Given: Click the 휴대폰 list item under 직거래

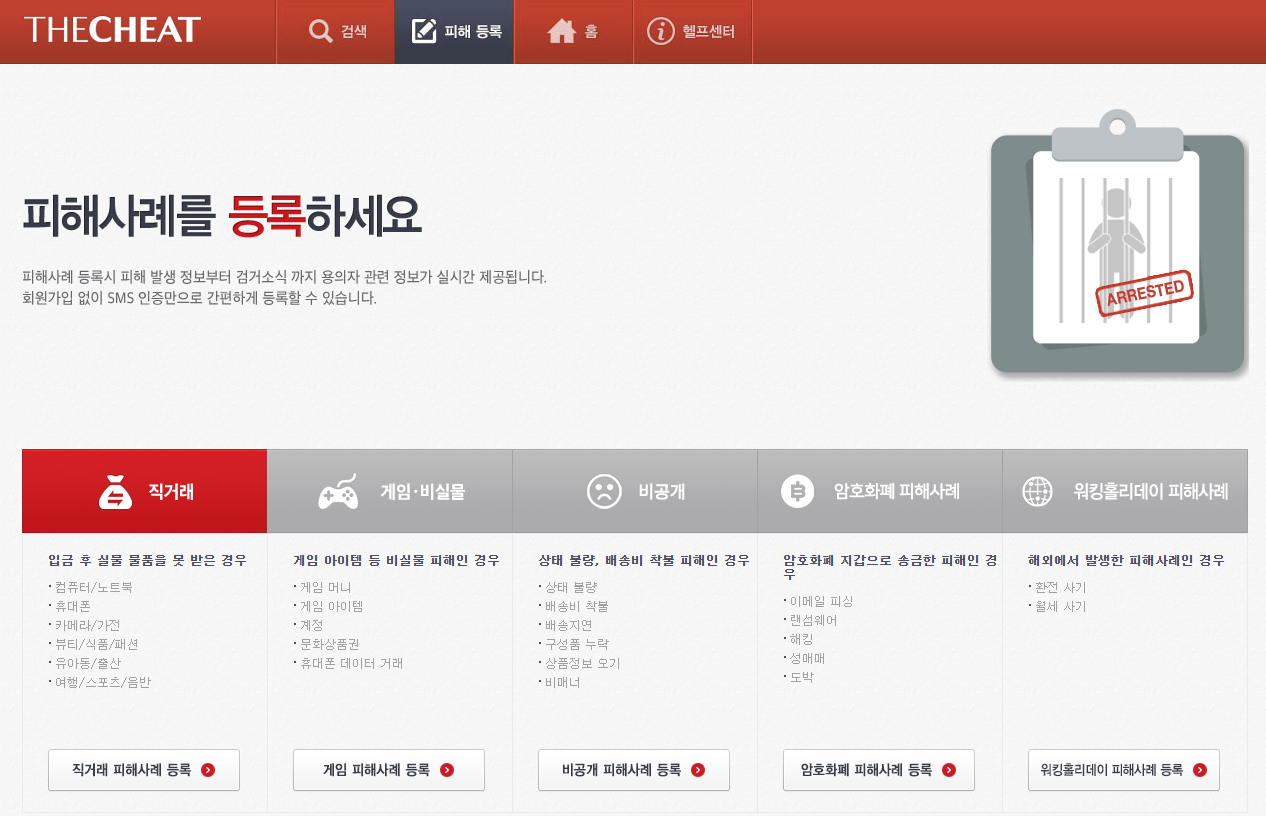Looking at the screenshot, I should click(74, 606).
